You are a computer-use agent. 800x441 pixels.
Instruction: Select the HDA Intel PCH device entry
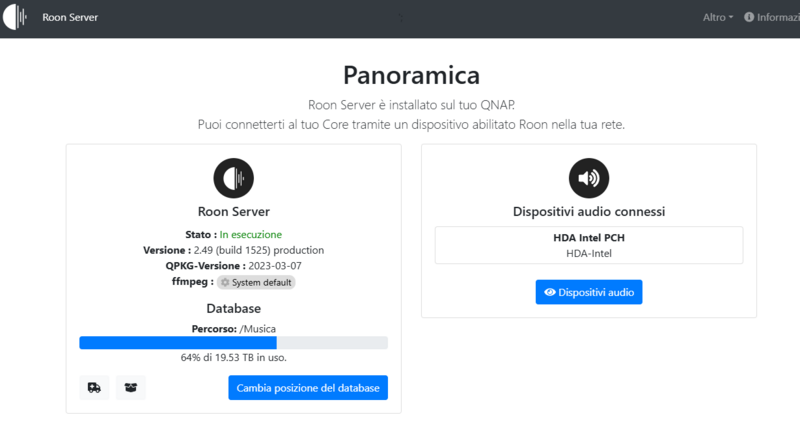[x=589, y=245]
